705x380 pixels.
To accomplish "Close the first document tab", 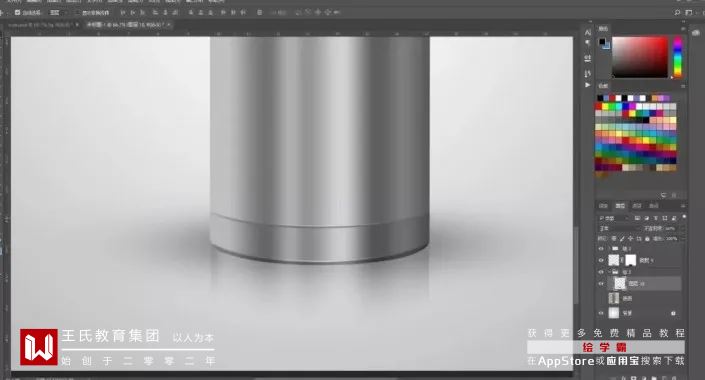I will pyautogui.click(x=77, y=25).
